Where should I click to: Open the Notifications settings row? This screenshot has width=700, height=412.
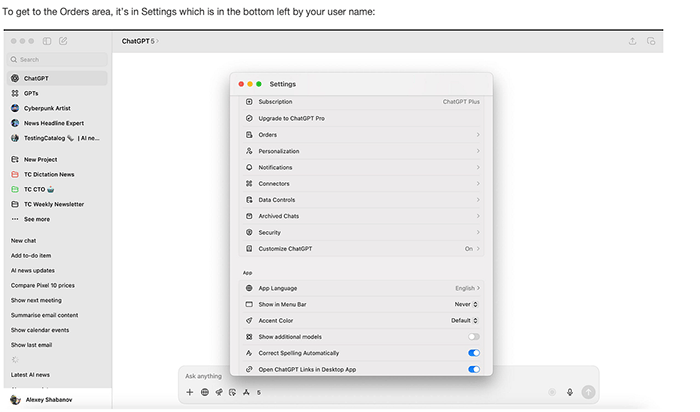point(362,167)
